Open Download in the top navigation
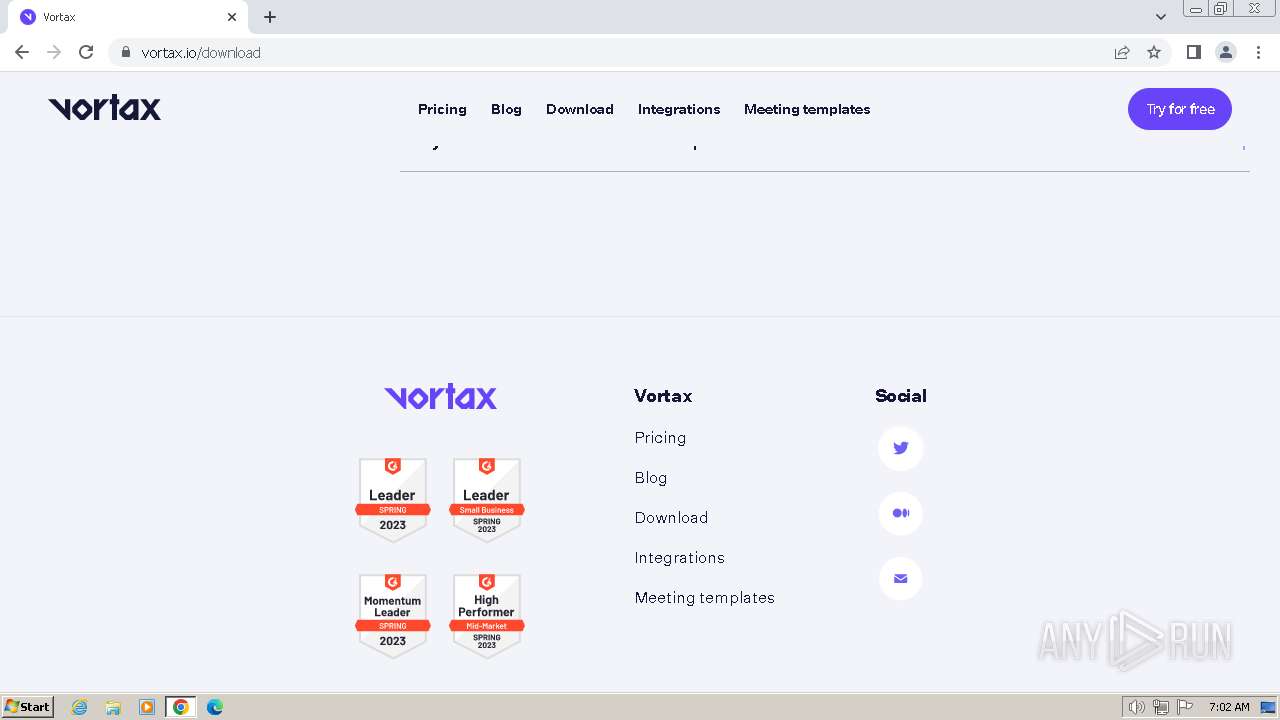Screen dimensions: 1280x720 coord(580,109)
